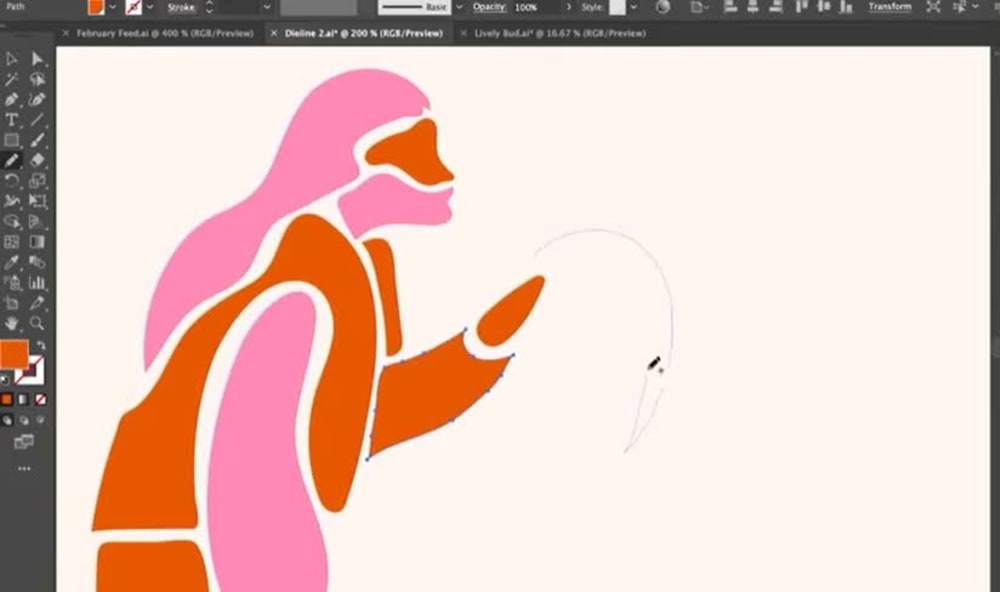
Task: Select the Line Segment tool
Action: click(x=37, y=120)
